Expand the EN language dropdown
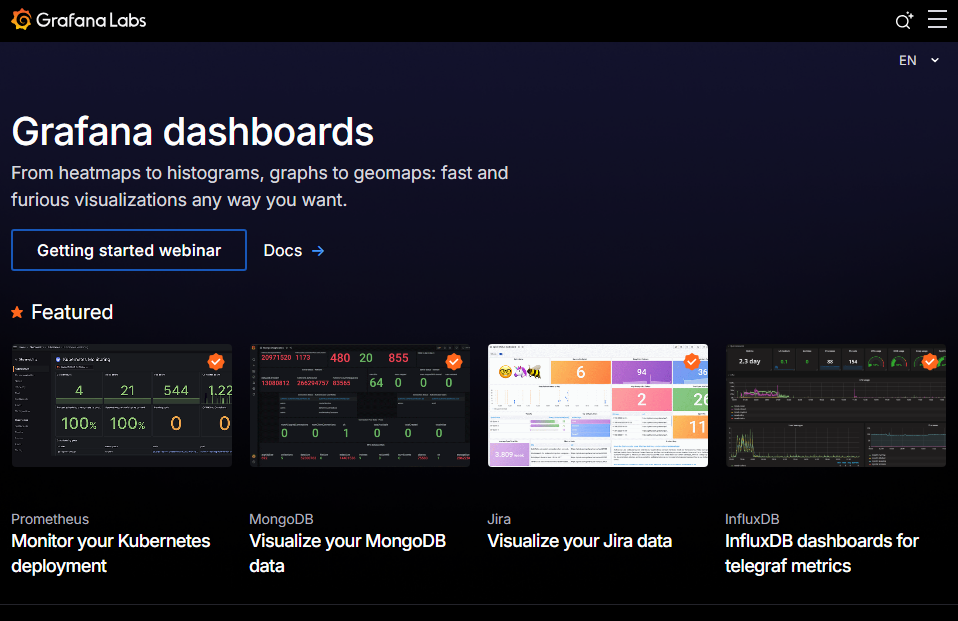 918,60
